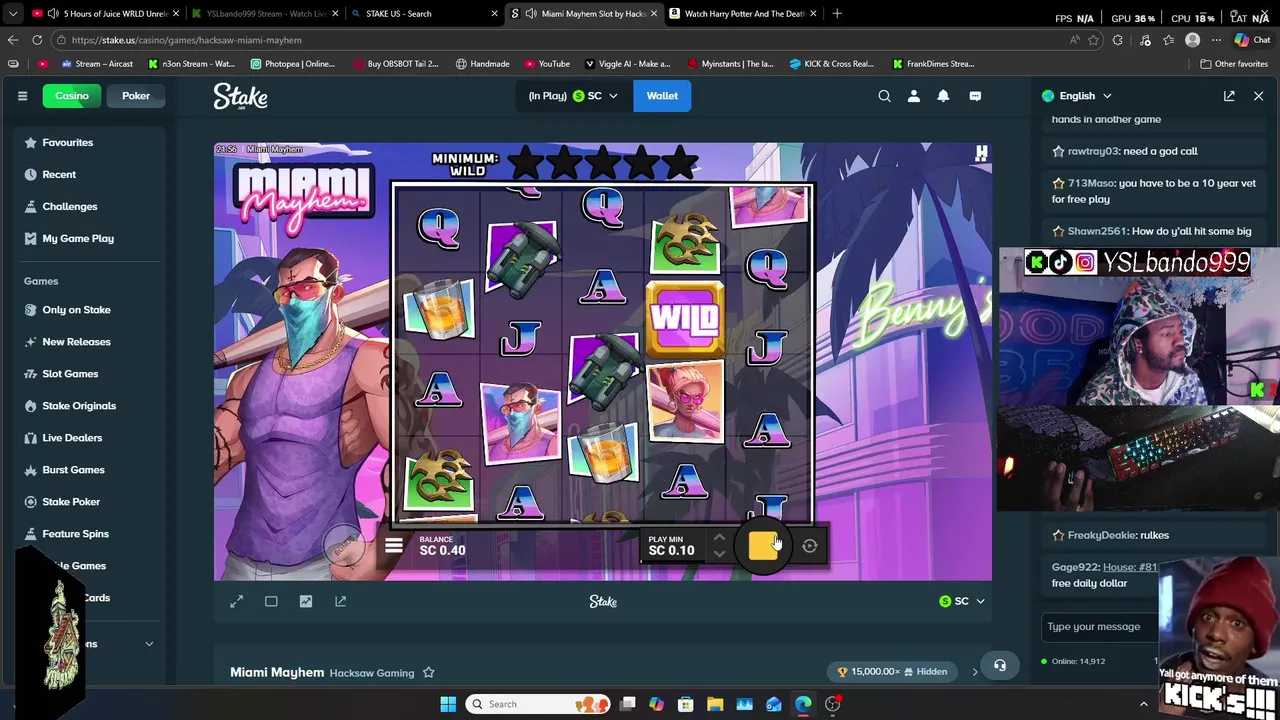Open the notifications bell
The height and width of the screenshot is (720, 1280).
[x=943, y=96]
